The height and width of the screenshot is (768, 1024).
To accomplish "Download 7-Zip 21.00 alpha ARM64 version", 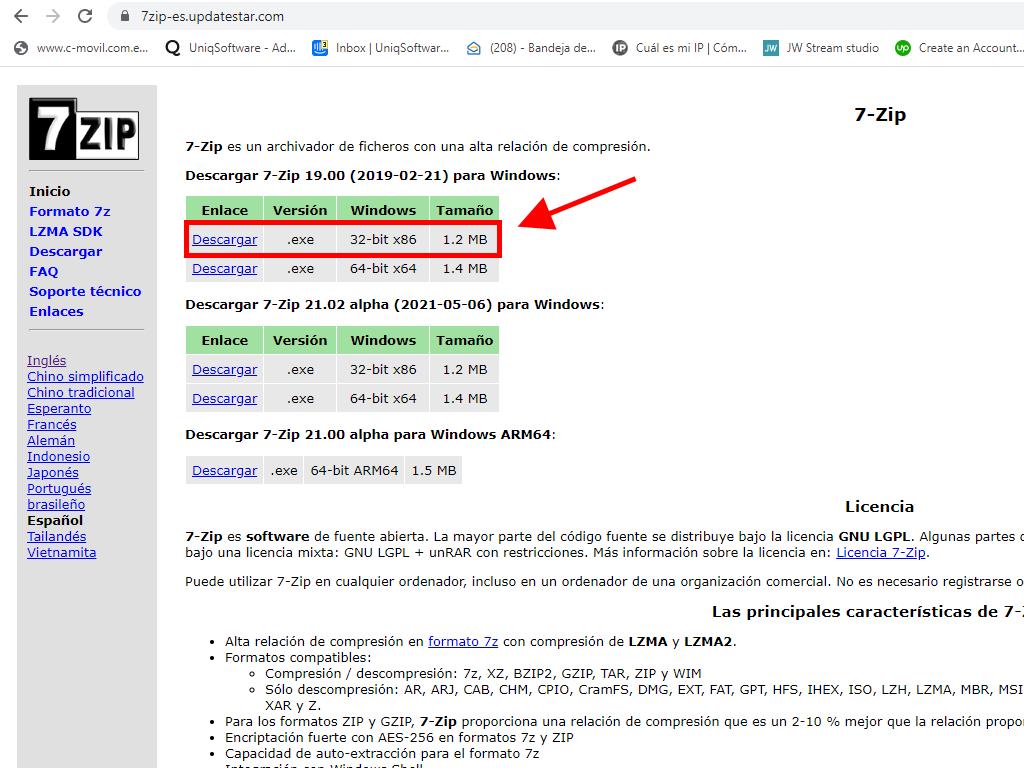I will point(224,470).
